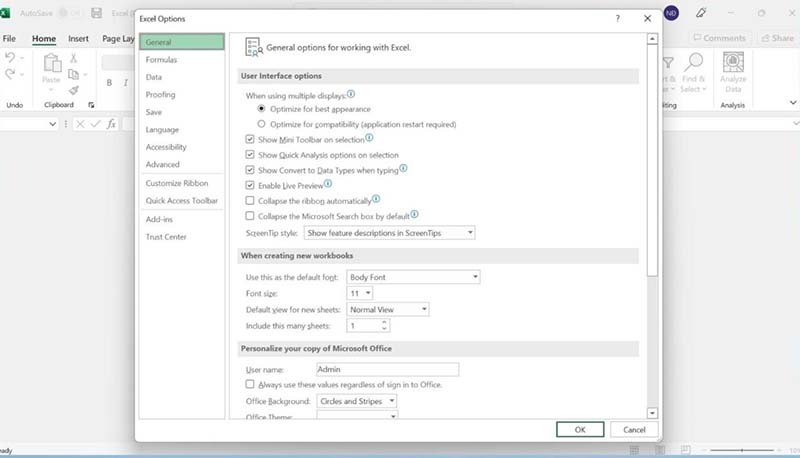Uncheck Show Quick Analysis options on selection
The height and width of the screenshot is (458, 800).
(x=250, y=155)
